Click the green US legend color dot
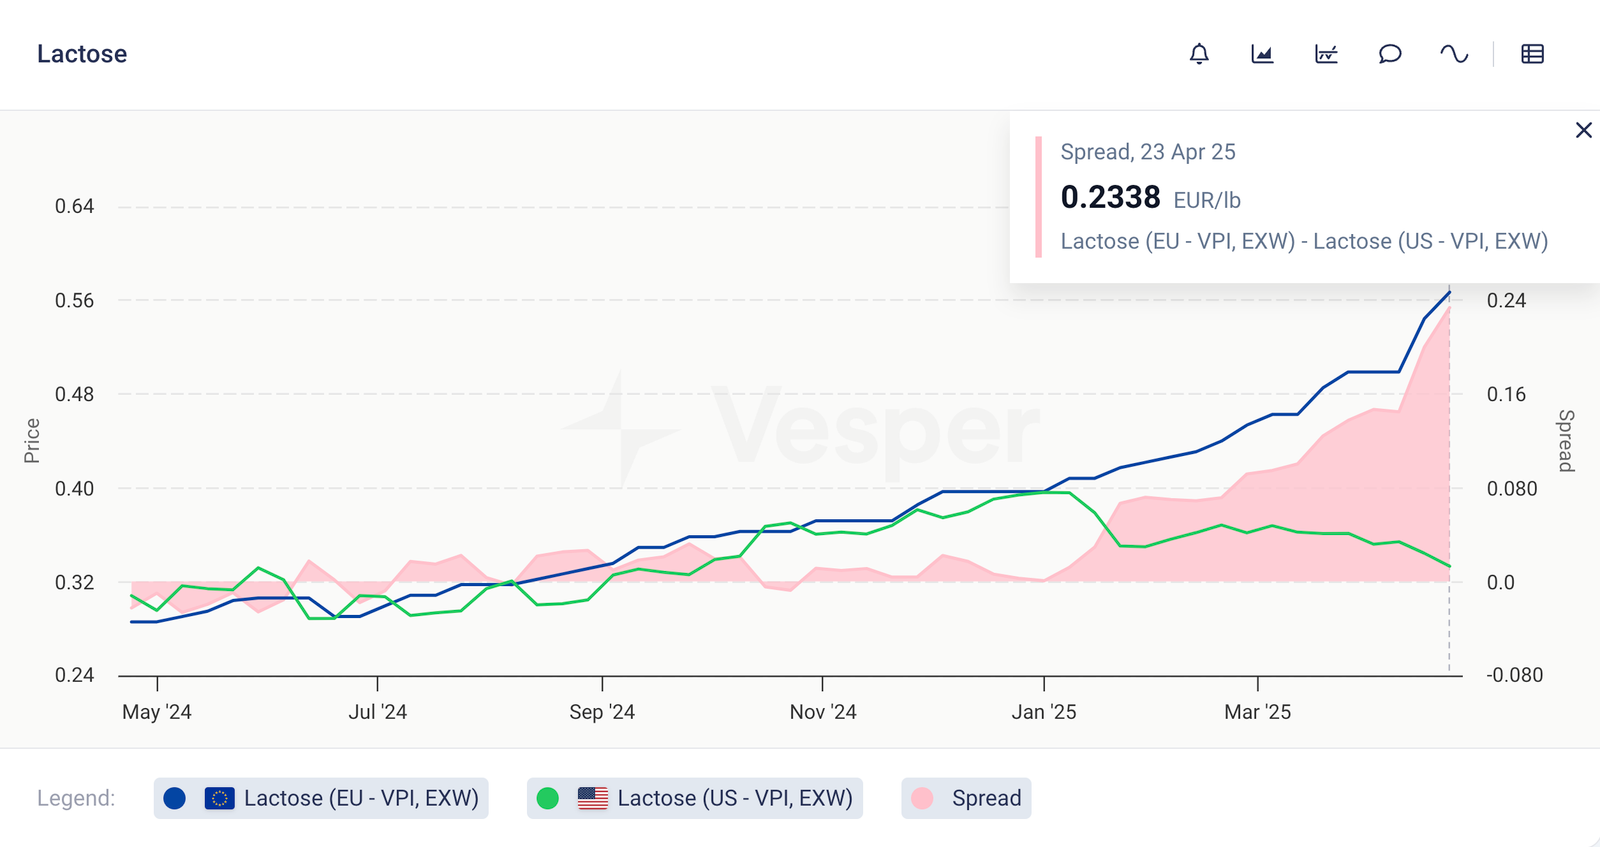Screen dimensions: 1600x847 pos(548,798)
